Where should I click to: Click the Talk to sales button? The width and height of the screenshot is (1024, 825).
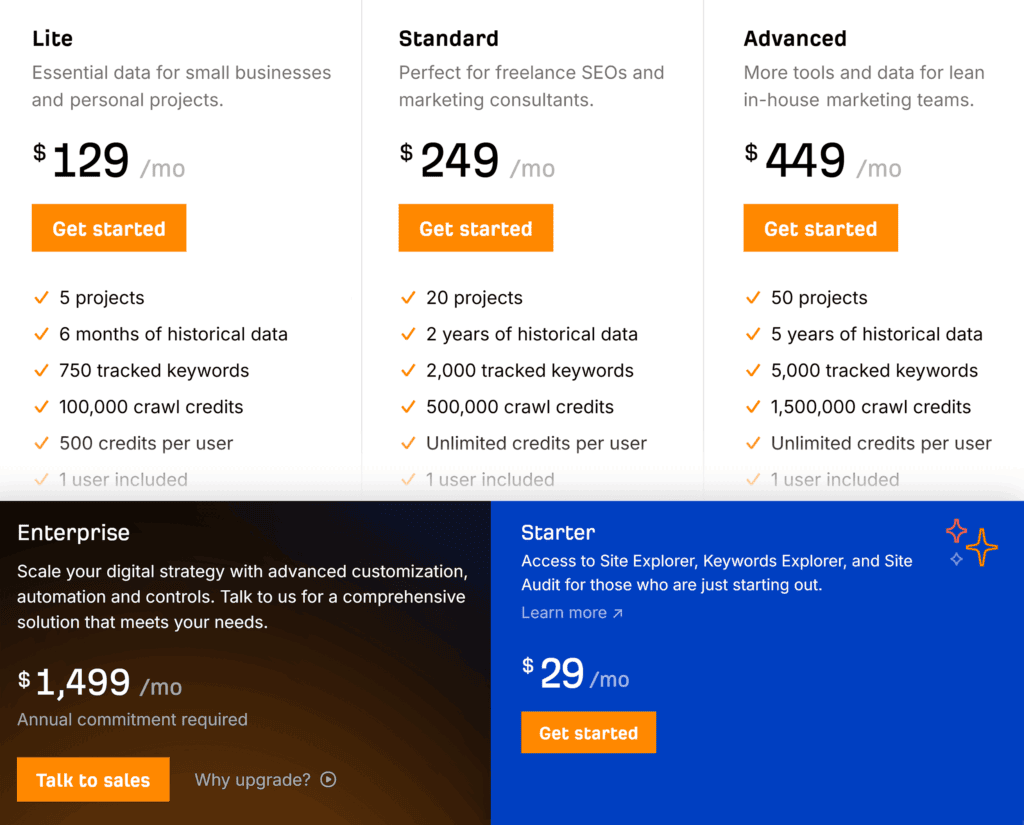pos(92,779)
